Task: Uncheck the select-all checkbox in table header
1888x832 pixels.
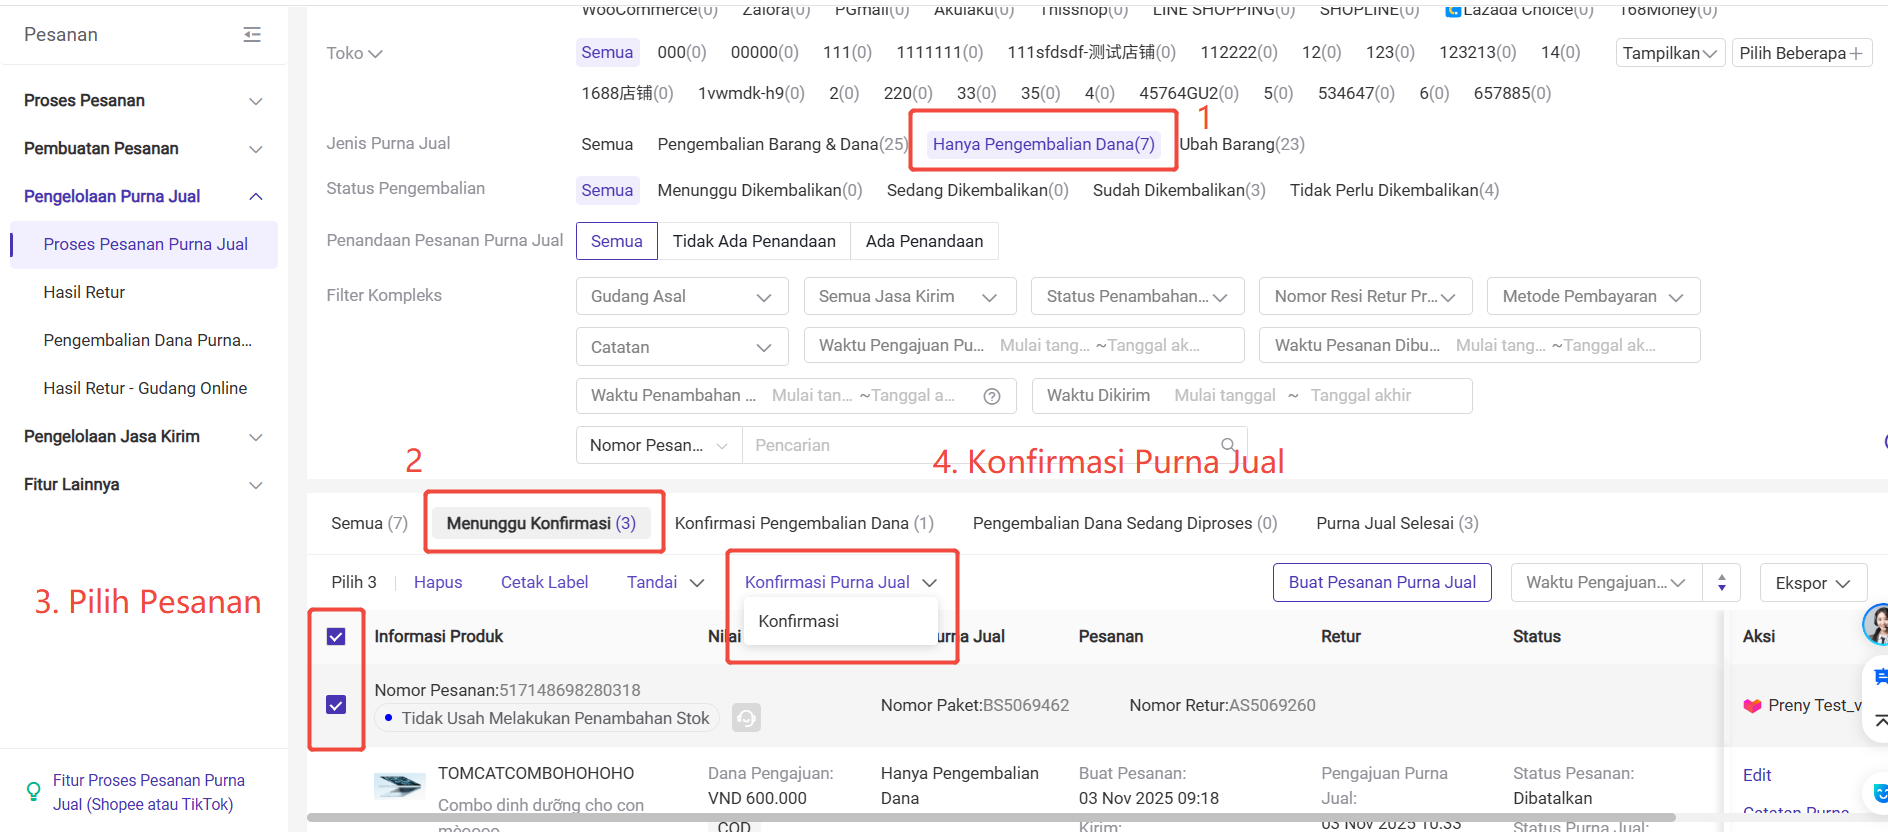Action: point(336,637)
